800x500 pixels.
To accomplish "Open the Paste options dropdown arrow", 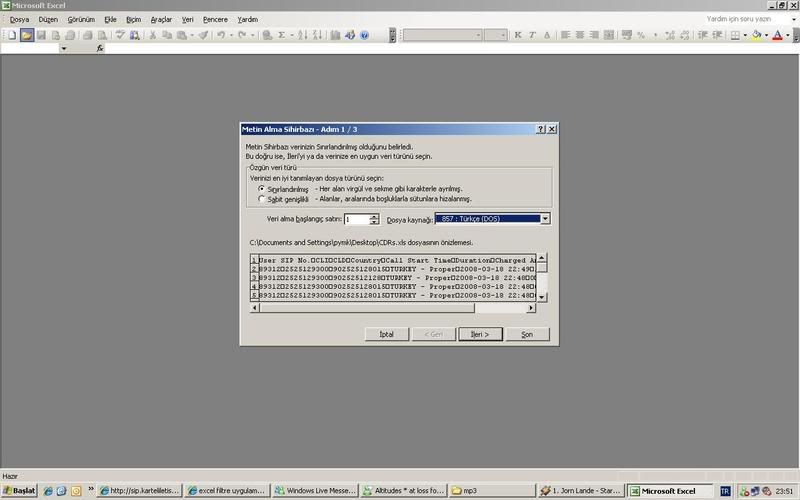I will (192, 35).
